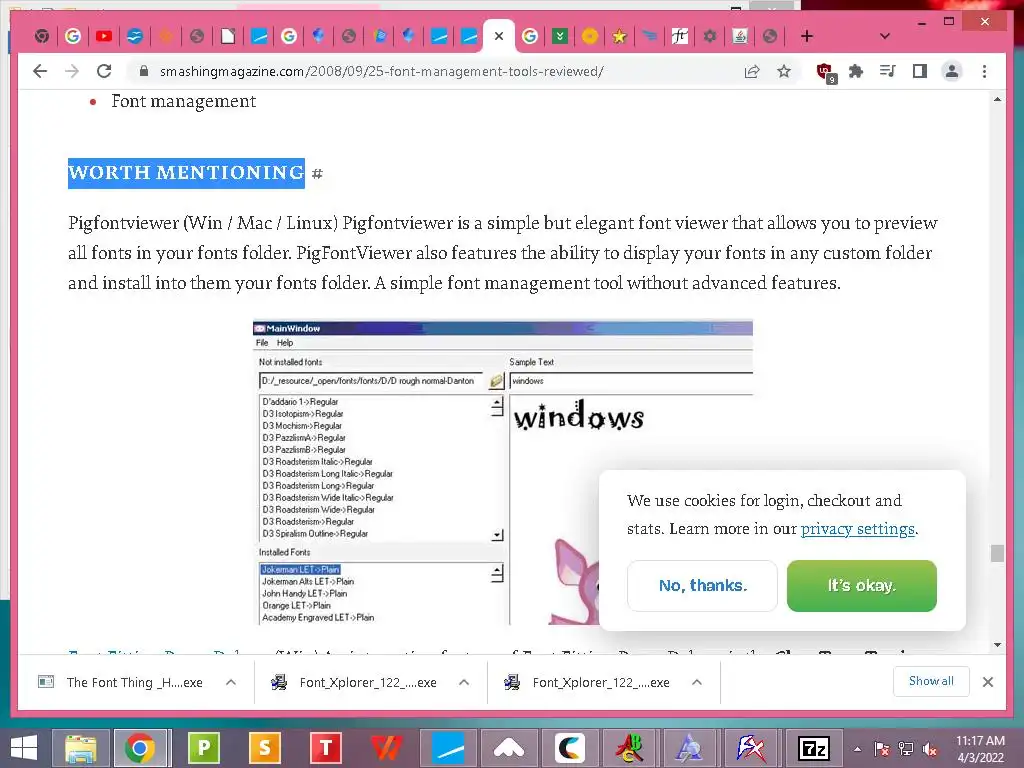Open the Chrome three-dot menu
The image size is (1024, 768).
click(984, 71)
